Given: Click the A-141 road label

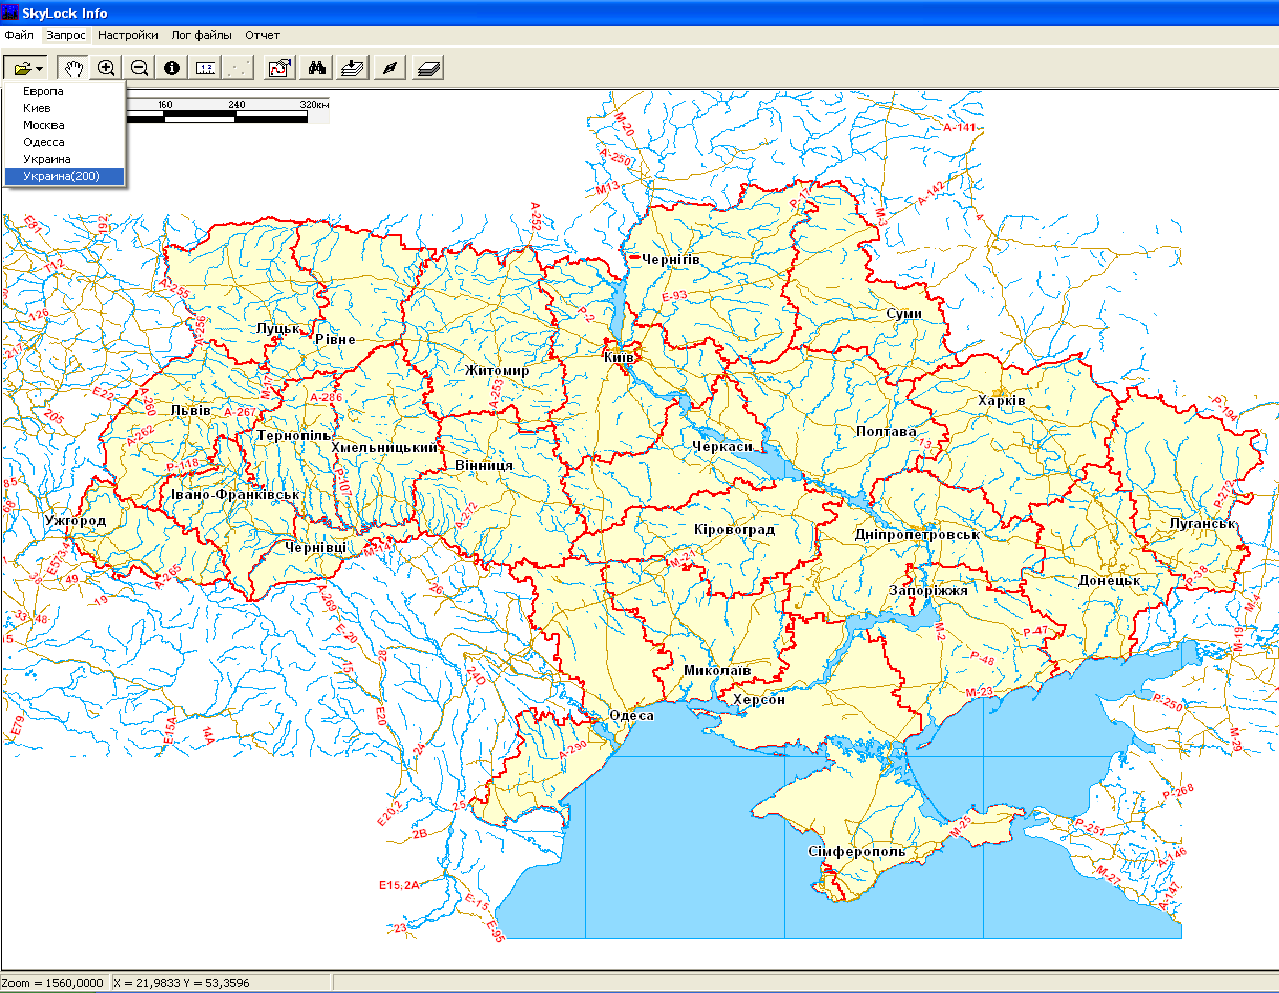Looking at the screenshot, I should 959,128.
